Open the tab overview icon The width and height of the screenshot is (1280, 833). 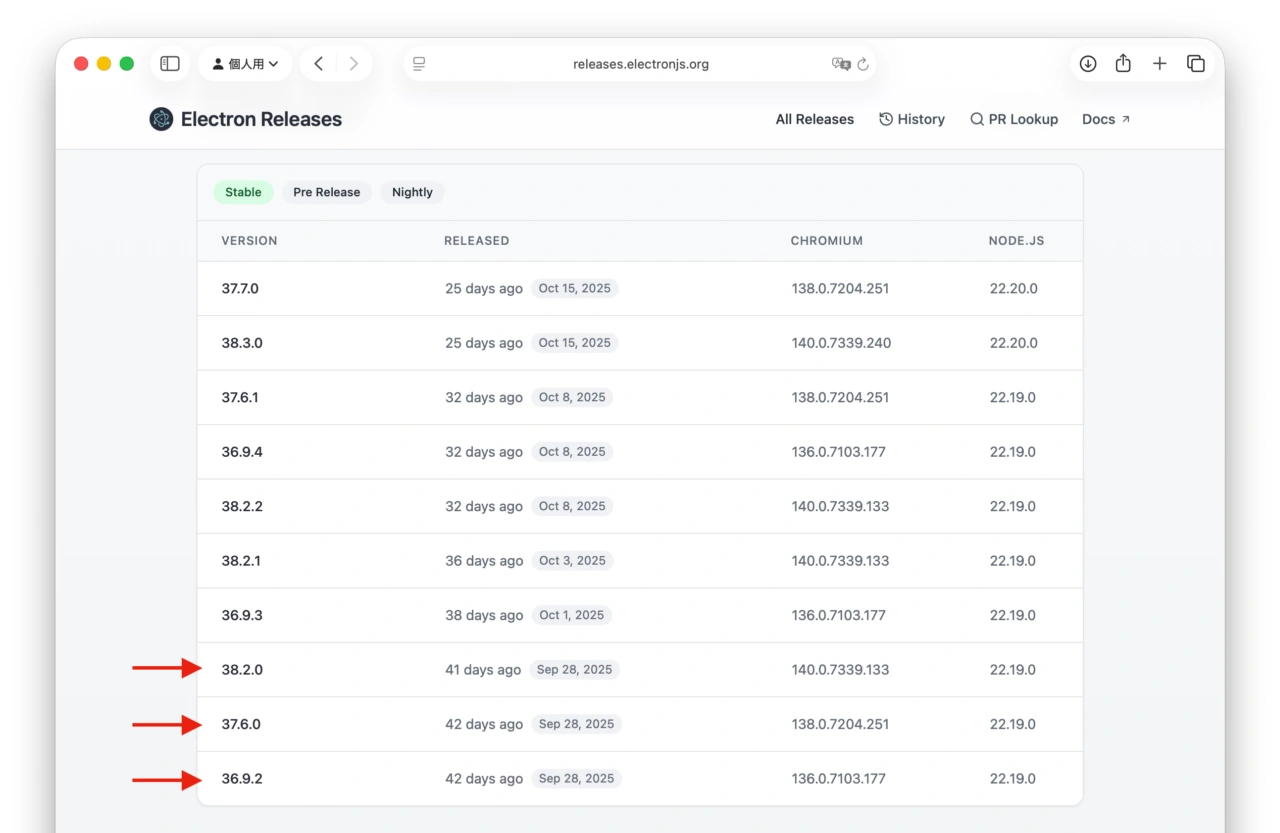(x=1196, y=63)
